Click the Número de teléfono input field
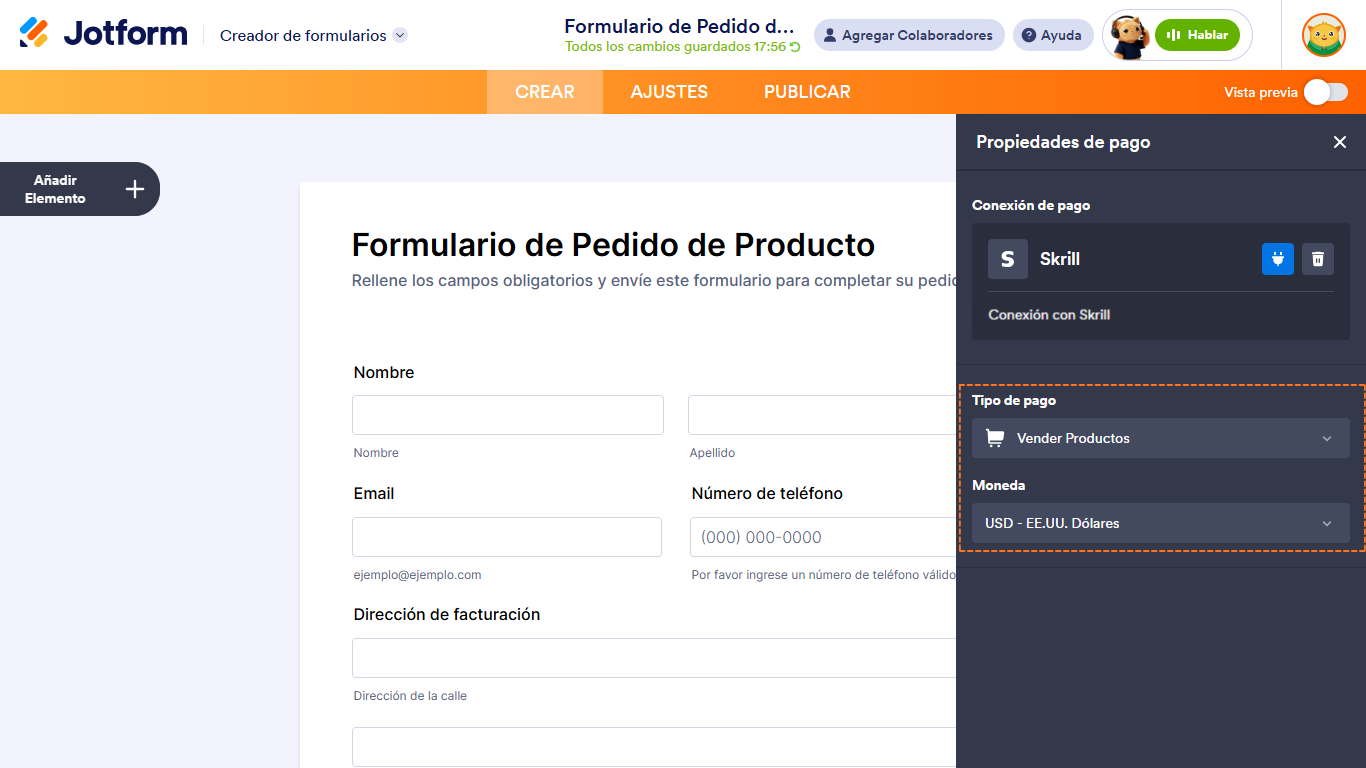Image resolution: width=1366 pixels, height=768 pixels. 823,537
